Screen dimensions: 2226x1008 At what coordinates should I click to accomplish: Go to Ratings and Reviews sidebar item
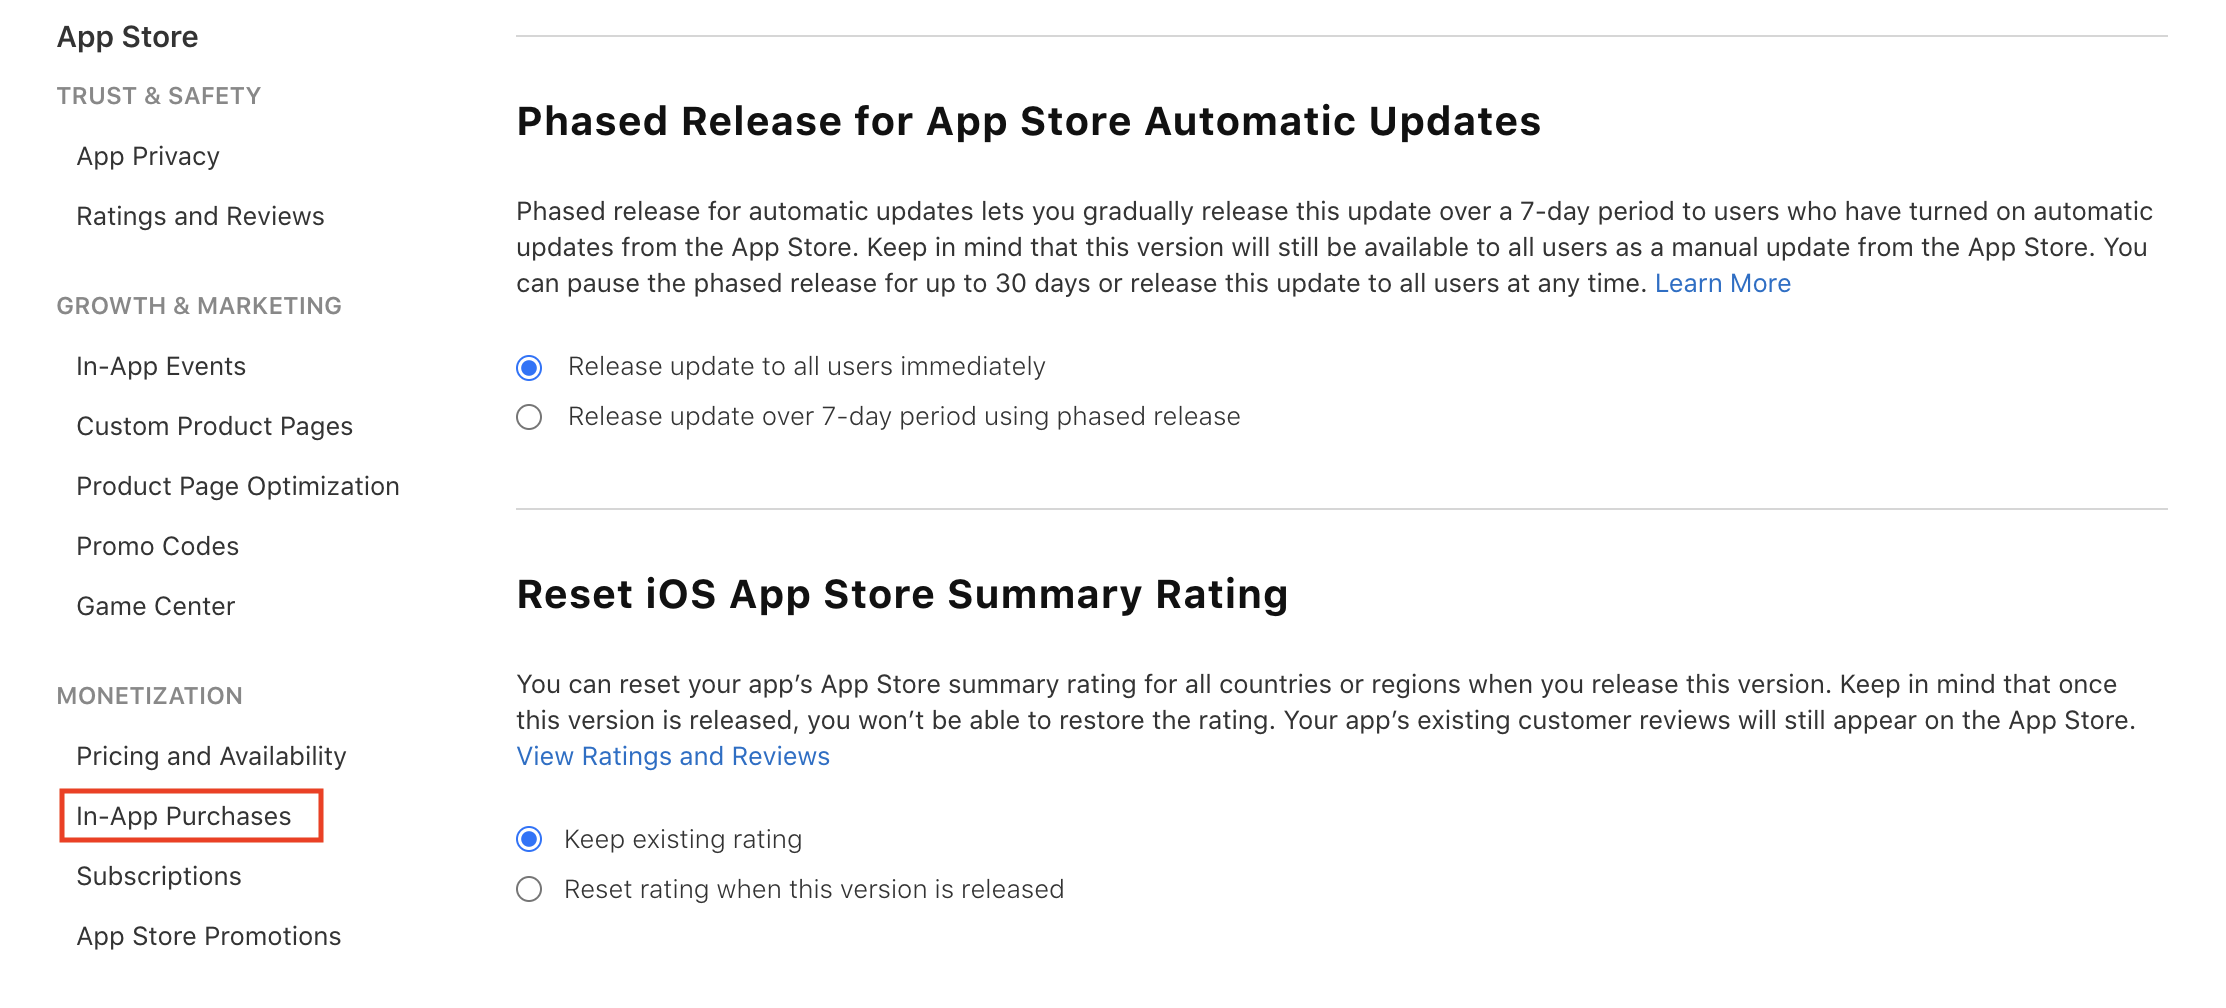(x=200, y=216)
